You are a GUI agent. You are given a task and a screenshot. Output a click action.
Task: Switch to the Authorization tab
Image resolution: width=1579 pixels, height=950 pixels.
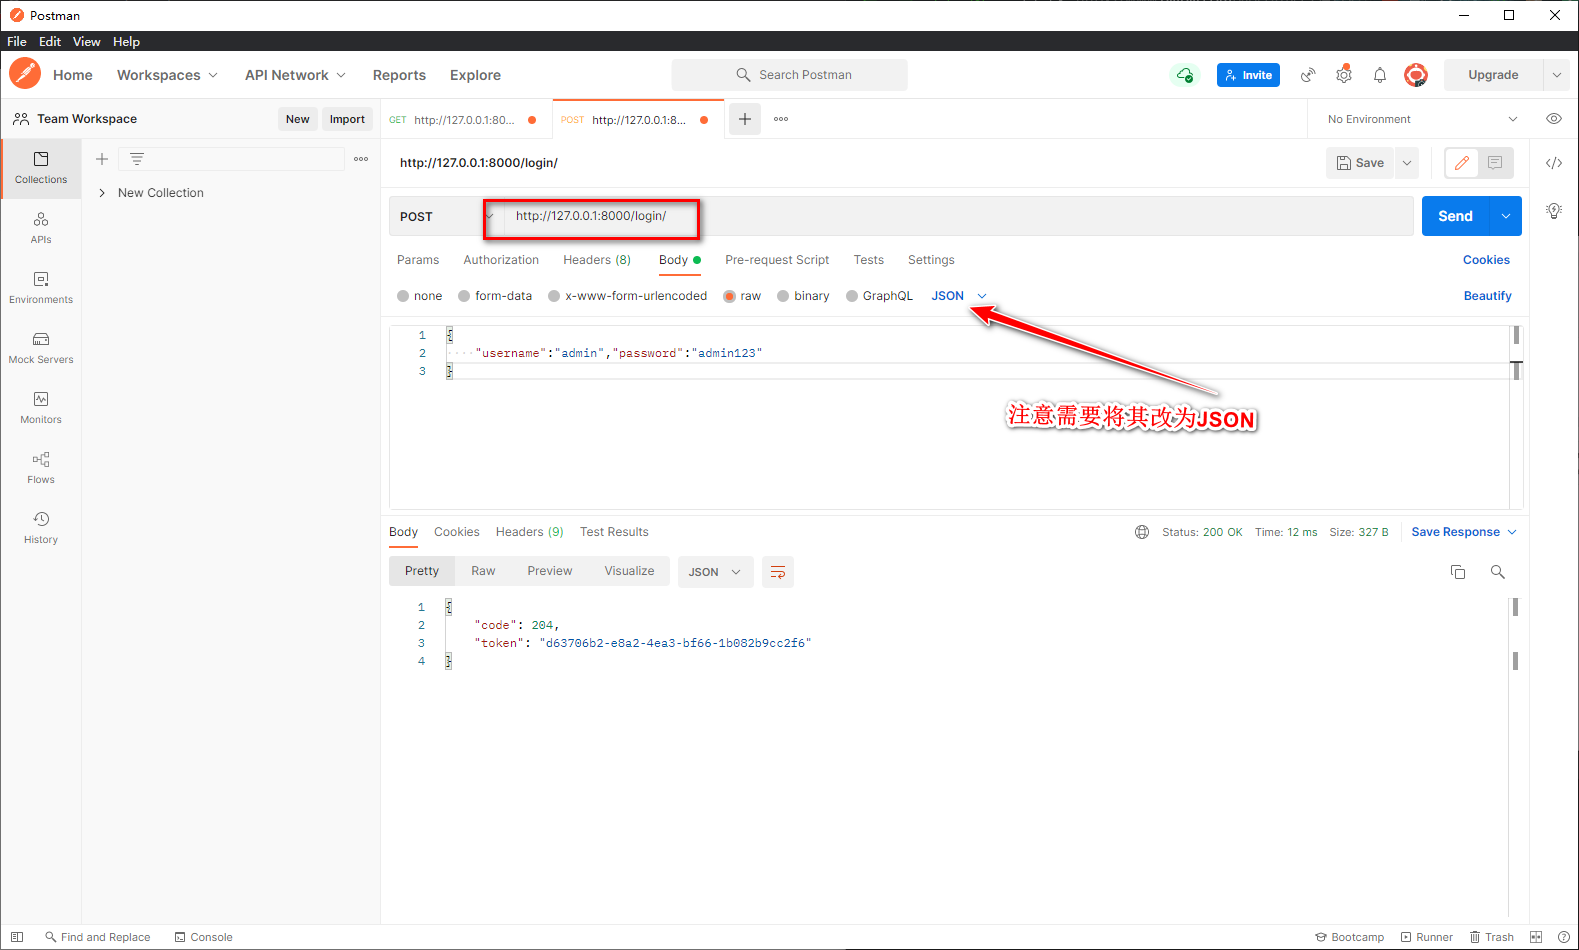click(501, 260)
